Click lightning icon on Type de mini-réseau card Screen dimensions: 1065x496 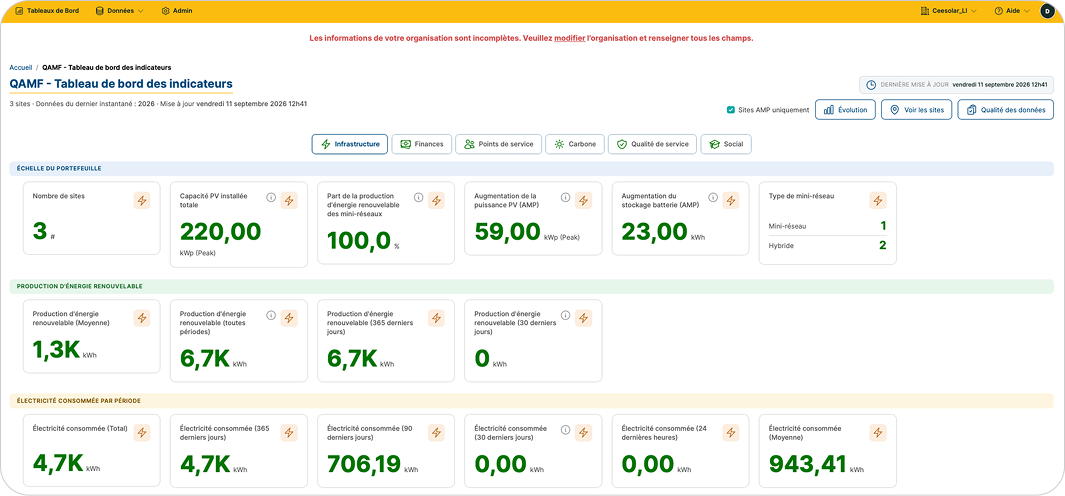pos(878,200)
